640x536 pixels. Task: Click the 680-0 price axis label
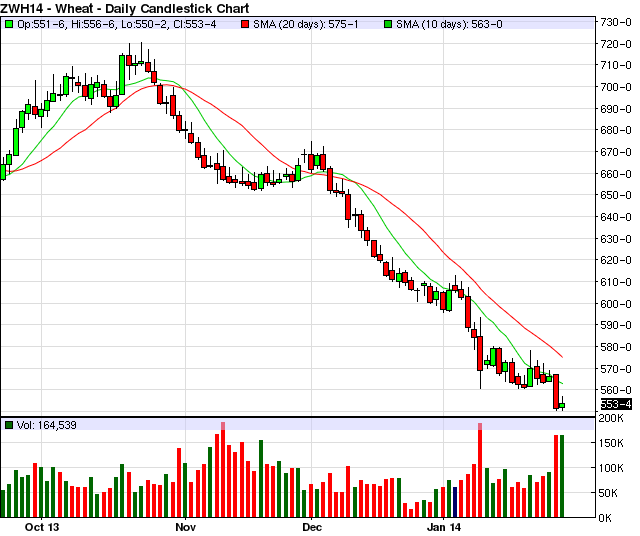[616, 130]
